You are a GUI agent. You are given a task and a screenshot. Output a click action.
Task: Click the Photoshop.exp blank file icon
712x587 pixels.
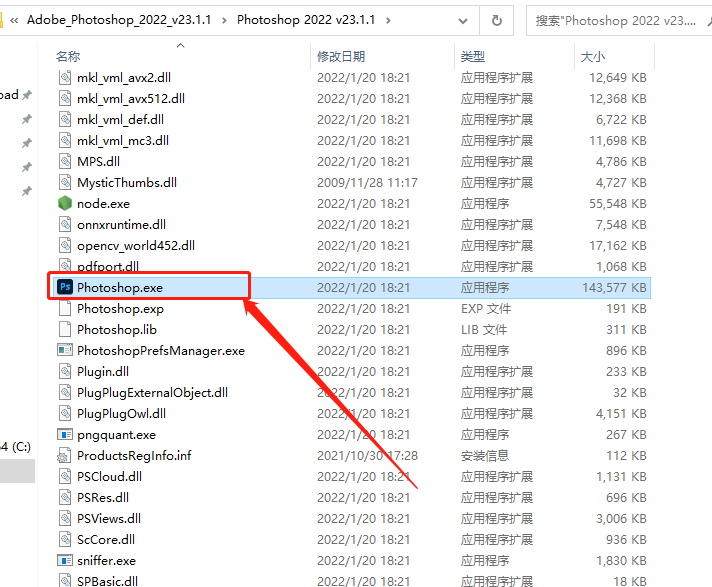65,308
